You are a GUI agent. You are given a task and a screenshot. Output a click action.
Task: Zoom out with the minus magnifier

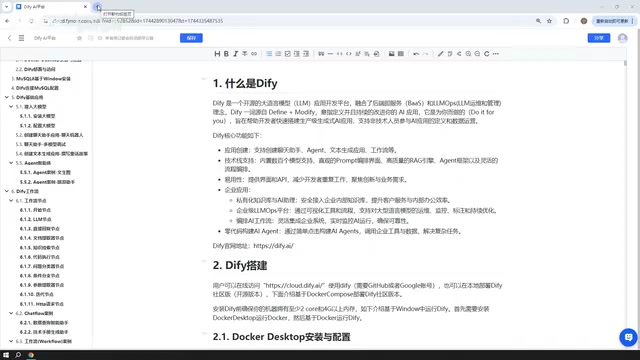[477, 54]
